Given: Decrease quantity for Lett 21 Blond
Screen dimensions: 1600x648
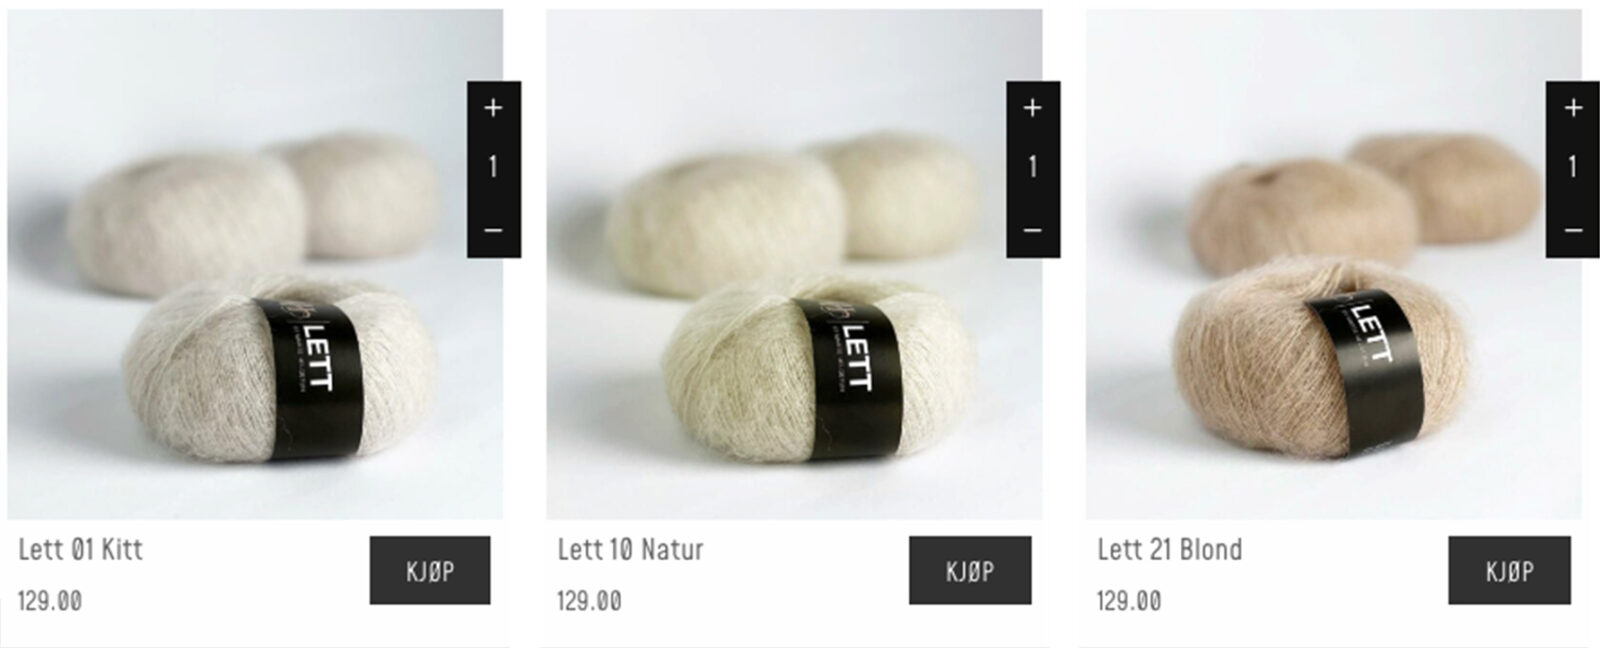Looking at the screenshot, I should tap(1572, 230).
